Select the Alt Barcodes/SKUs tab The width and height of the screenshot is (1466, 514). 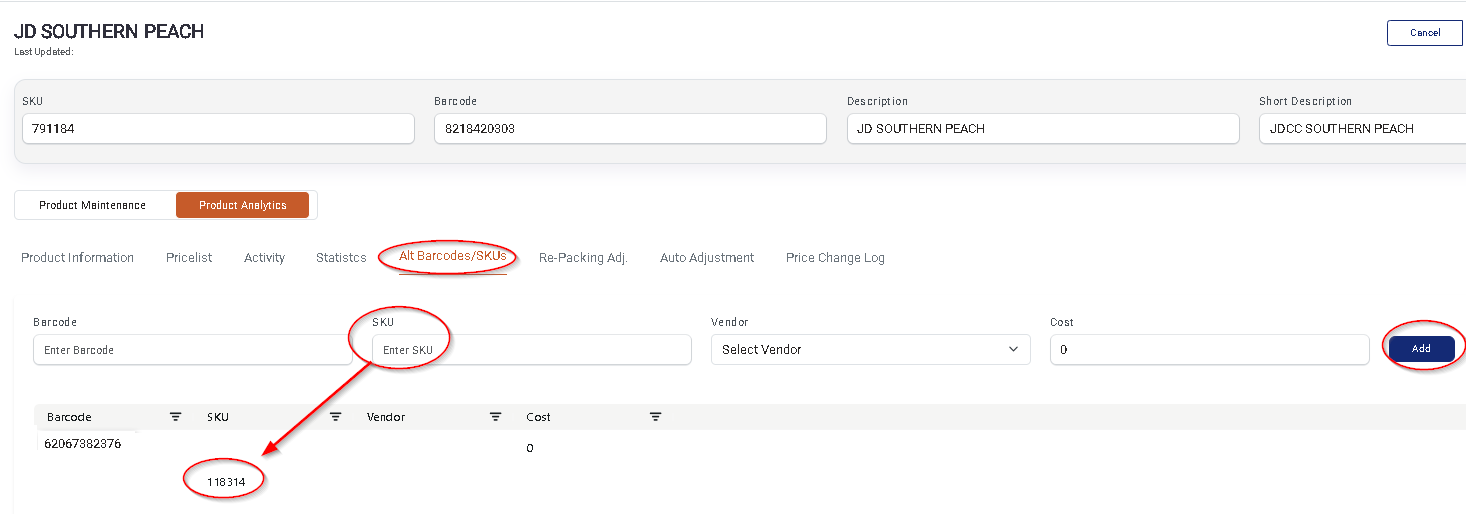click(453, 256)
